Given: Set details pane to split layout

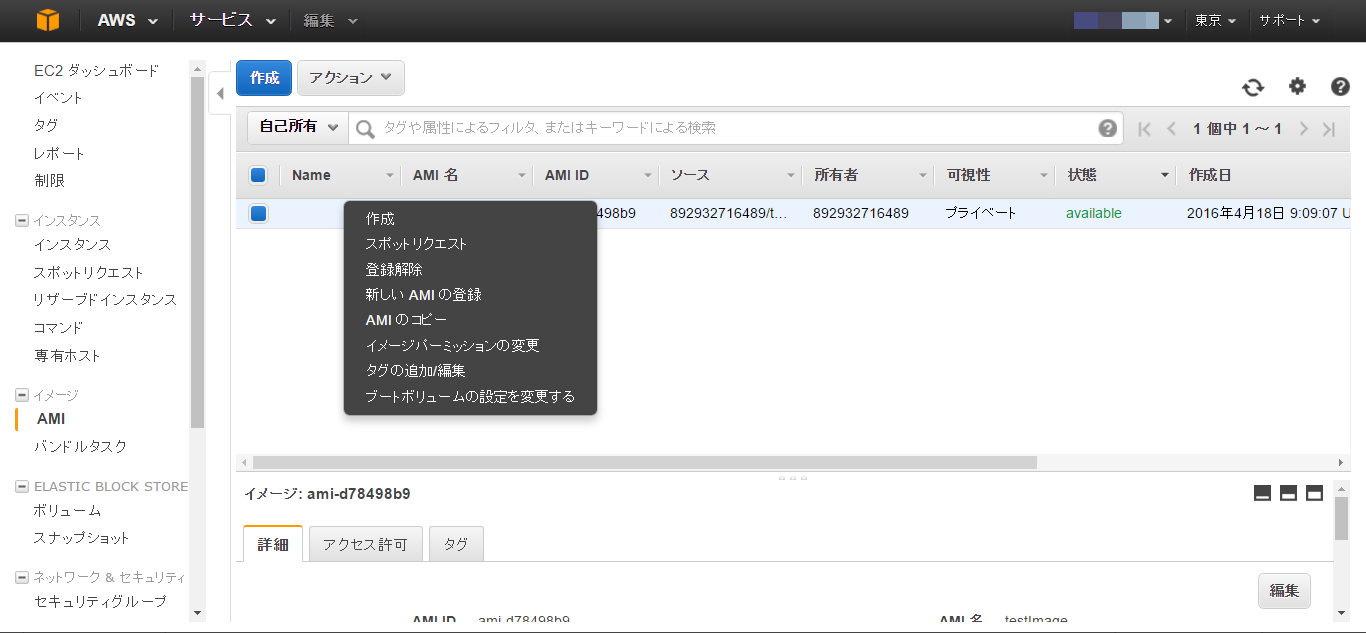Looking at the screenshot, I should point(1288,493).
